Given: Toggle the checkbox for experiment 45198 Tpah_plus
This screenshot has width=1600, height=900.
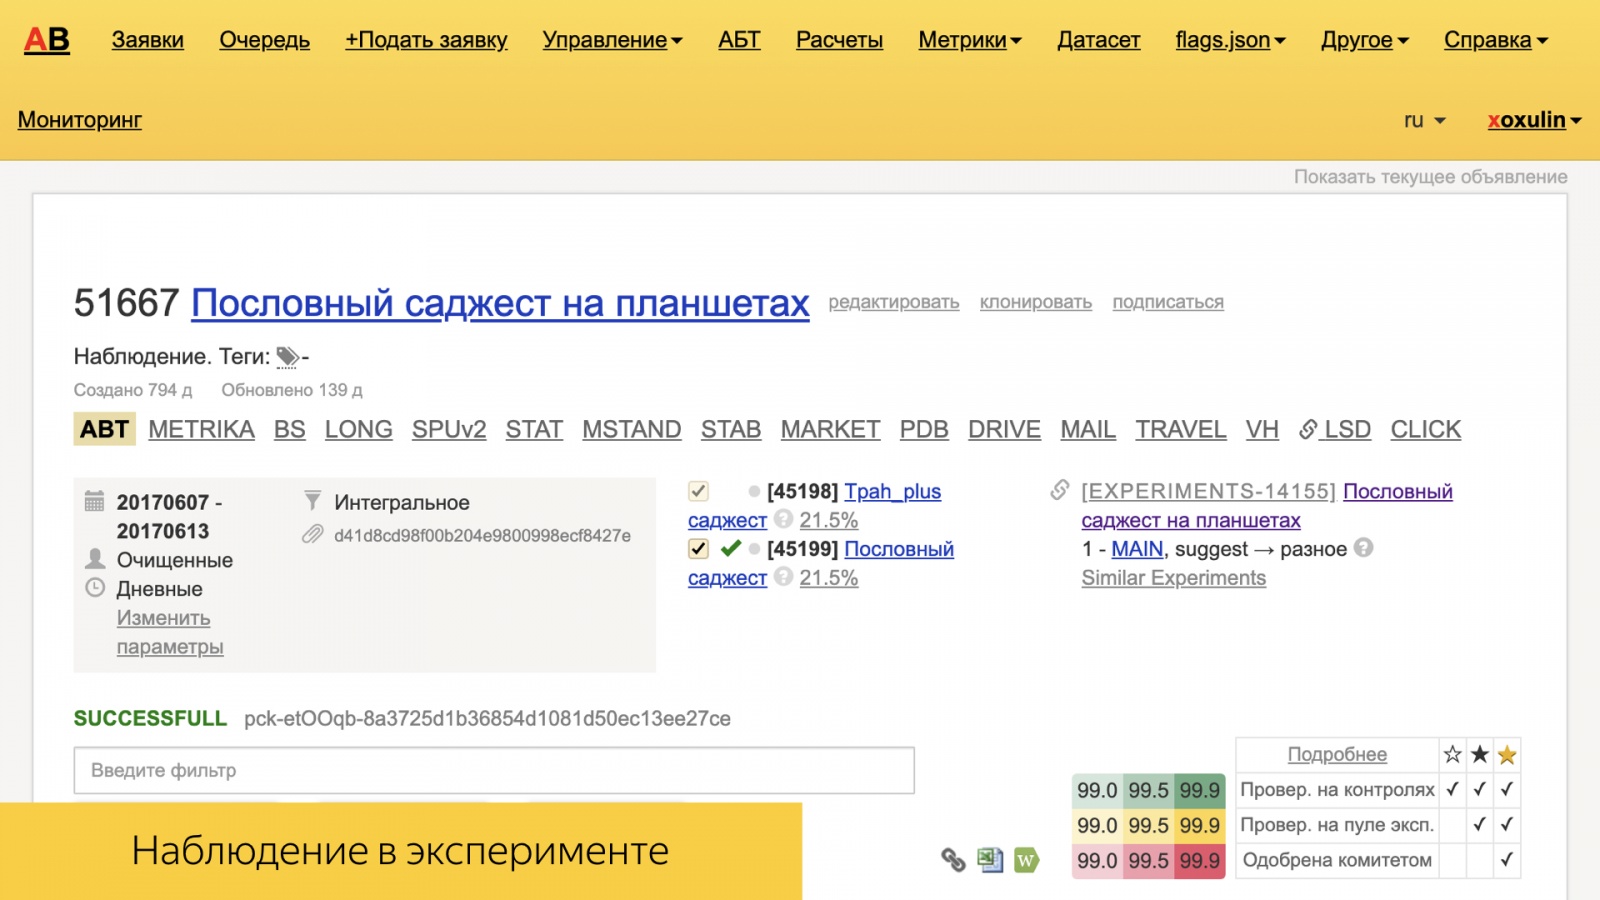Looking at the screenshot, I should pyautogui.click(x=698, y=491).
